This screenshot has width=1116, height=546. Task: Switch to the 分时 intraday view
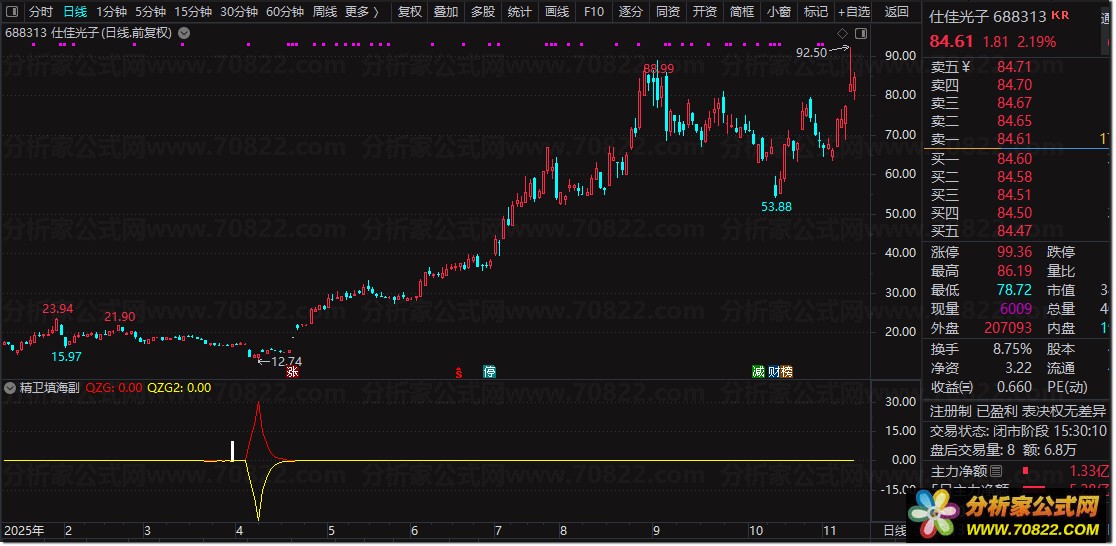tap(41, 11)
